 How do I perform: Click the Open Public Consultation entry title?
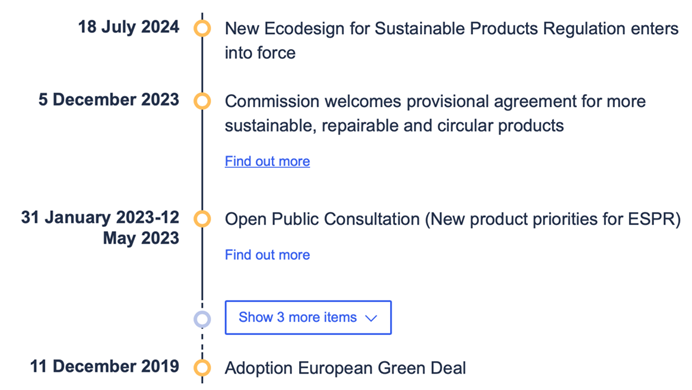[x=453, y=219]
